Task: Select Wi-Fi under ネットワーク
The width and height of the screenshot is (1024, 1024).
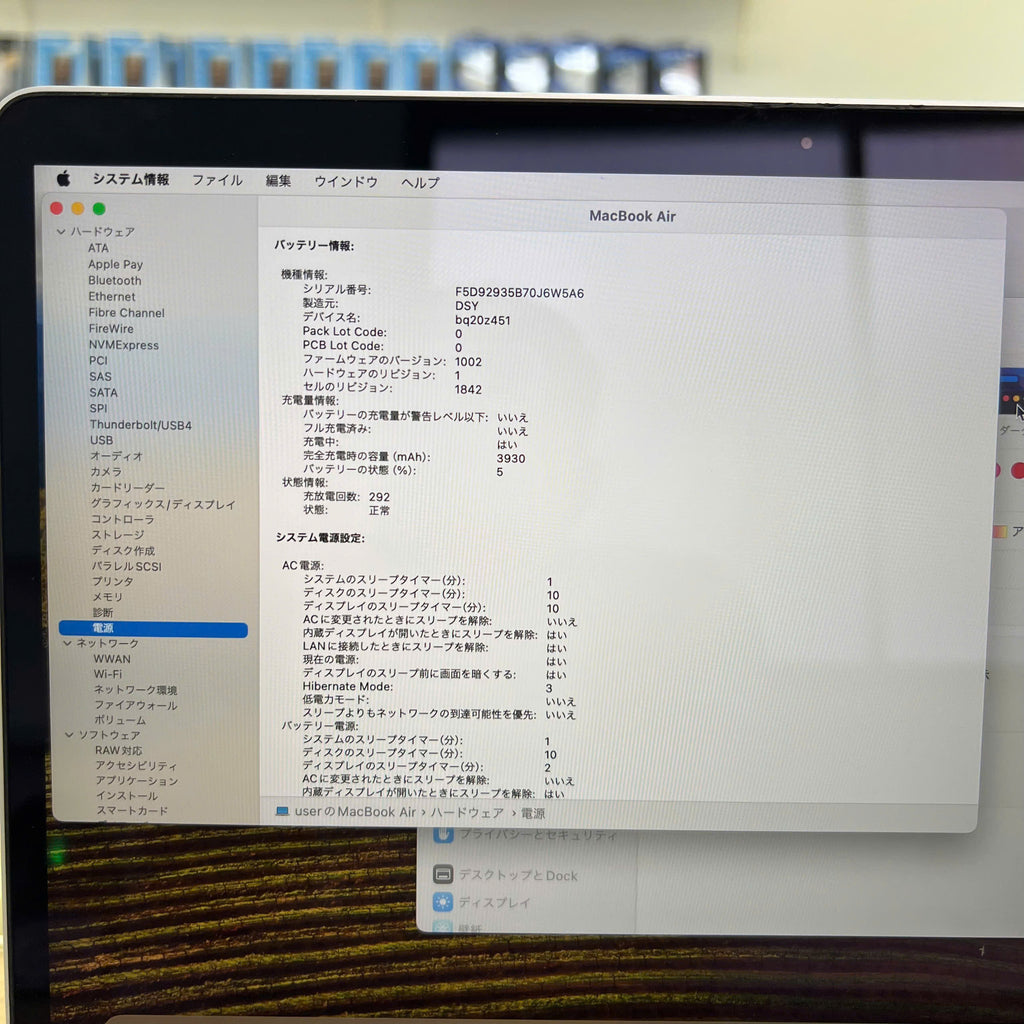Action: 108,674
